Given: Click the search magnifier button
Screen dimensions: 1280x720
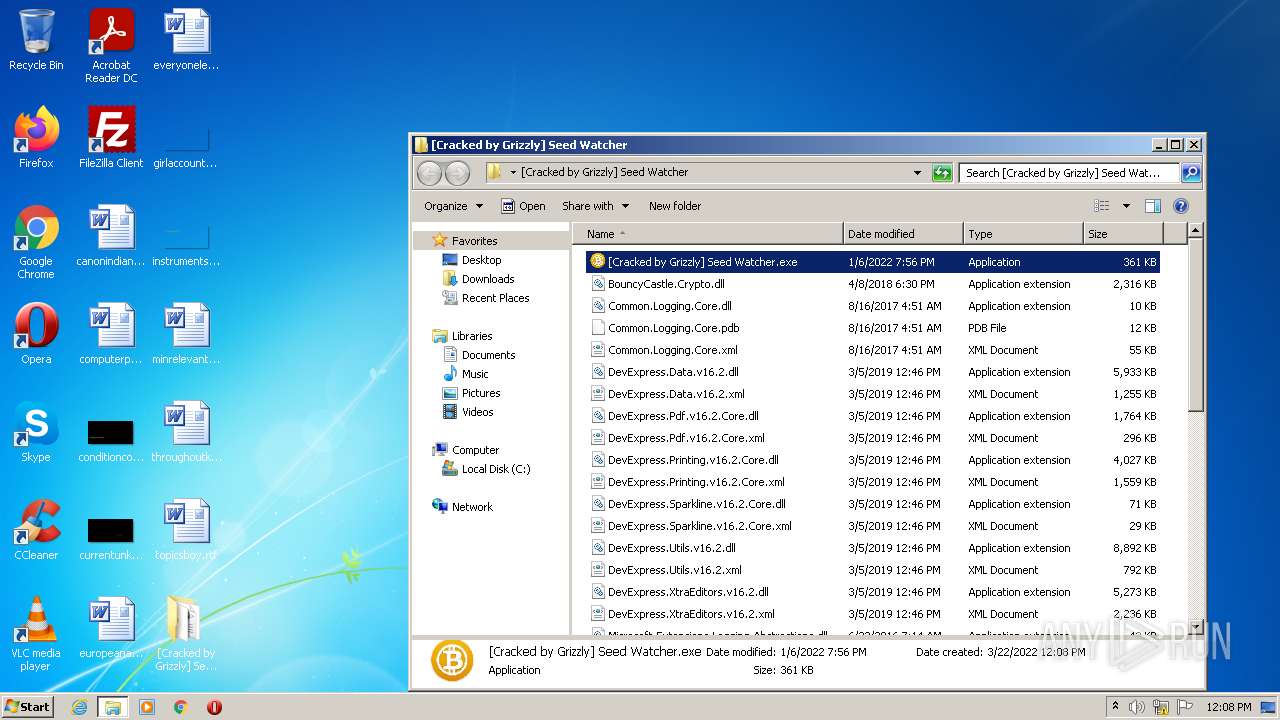Looking at the screenshot, I should click(x=1191, y=173).
